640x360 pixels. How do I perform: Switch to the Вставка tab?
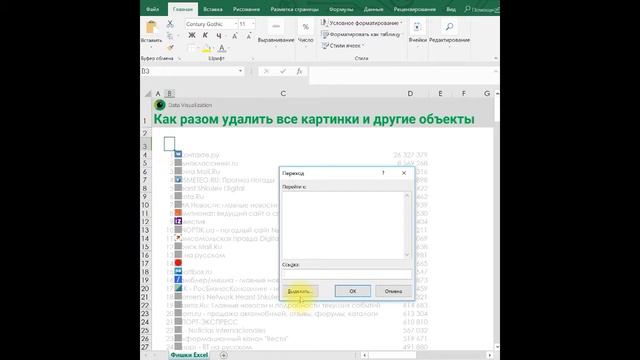tap(213, 9)
